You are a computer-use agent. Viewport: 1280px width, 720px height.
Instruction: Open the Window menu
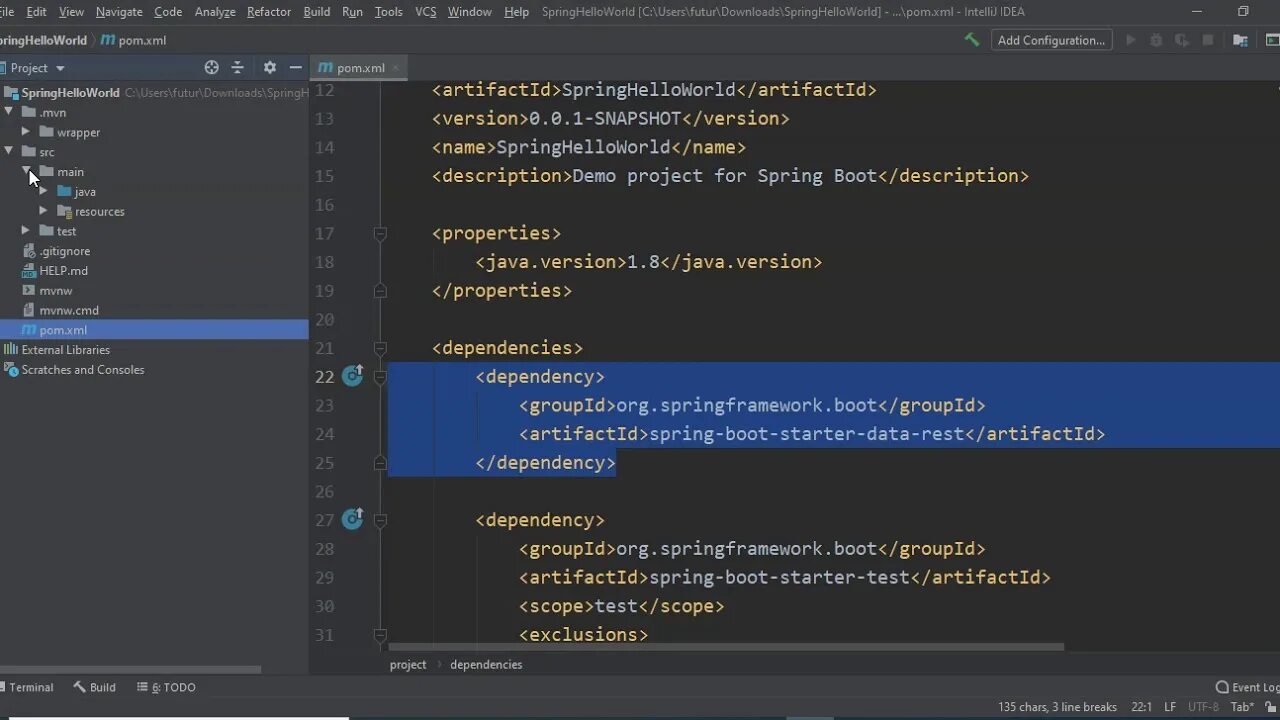point(469,12)
